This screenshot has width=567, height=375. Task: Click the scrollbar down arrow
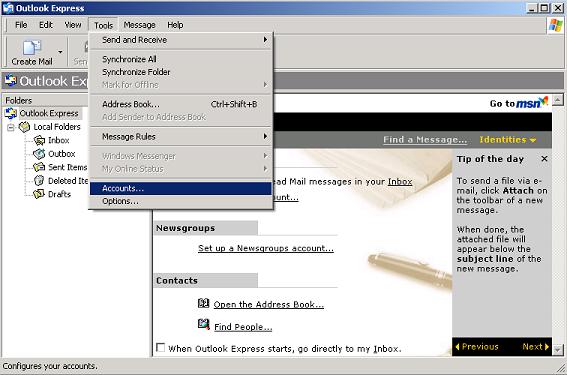click(x=558, y=350)
